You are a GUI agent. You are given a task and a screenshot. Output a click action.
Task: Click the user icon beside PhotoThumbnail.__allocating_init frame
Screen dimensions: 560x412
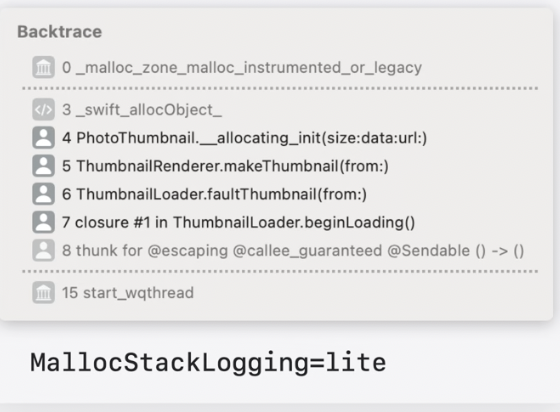click(44, 137)
